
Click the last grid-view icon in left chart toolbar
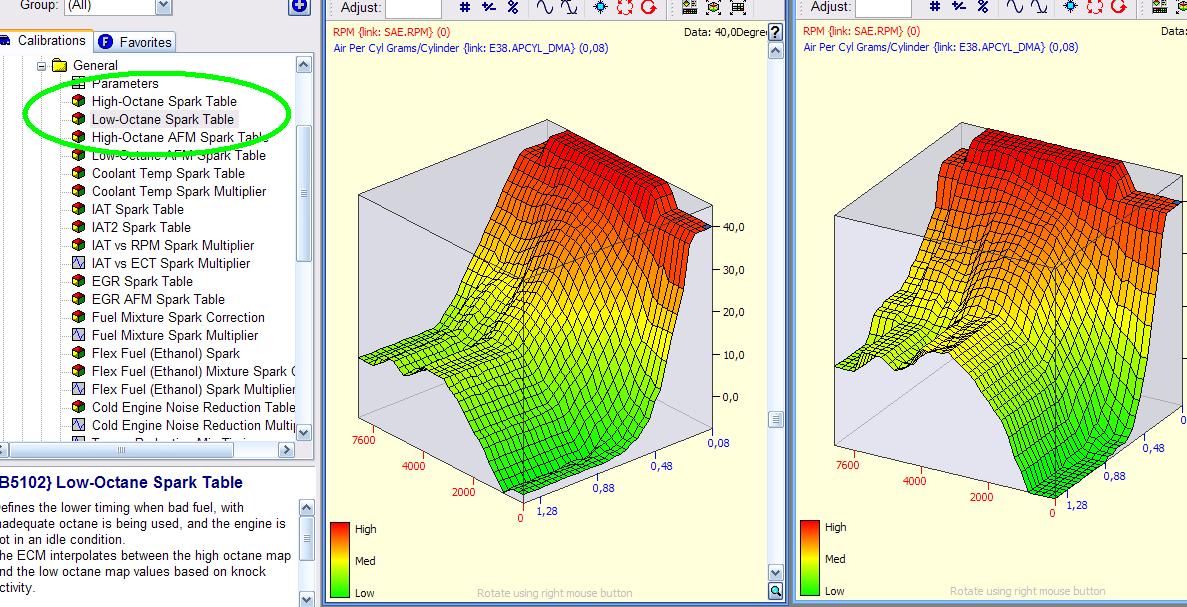[x=738, y=7]
